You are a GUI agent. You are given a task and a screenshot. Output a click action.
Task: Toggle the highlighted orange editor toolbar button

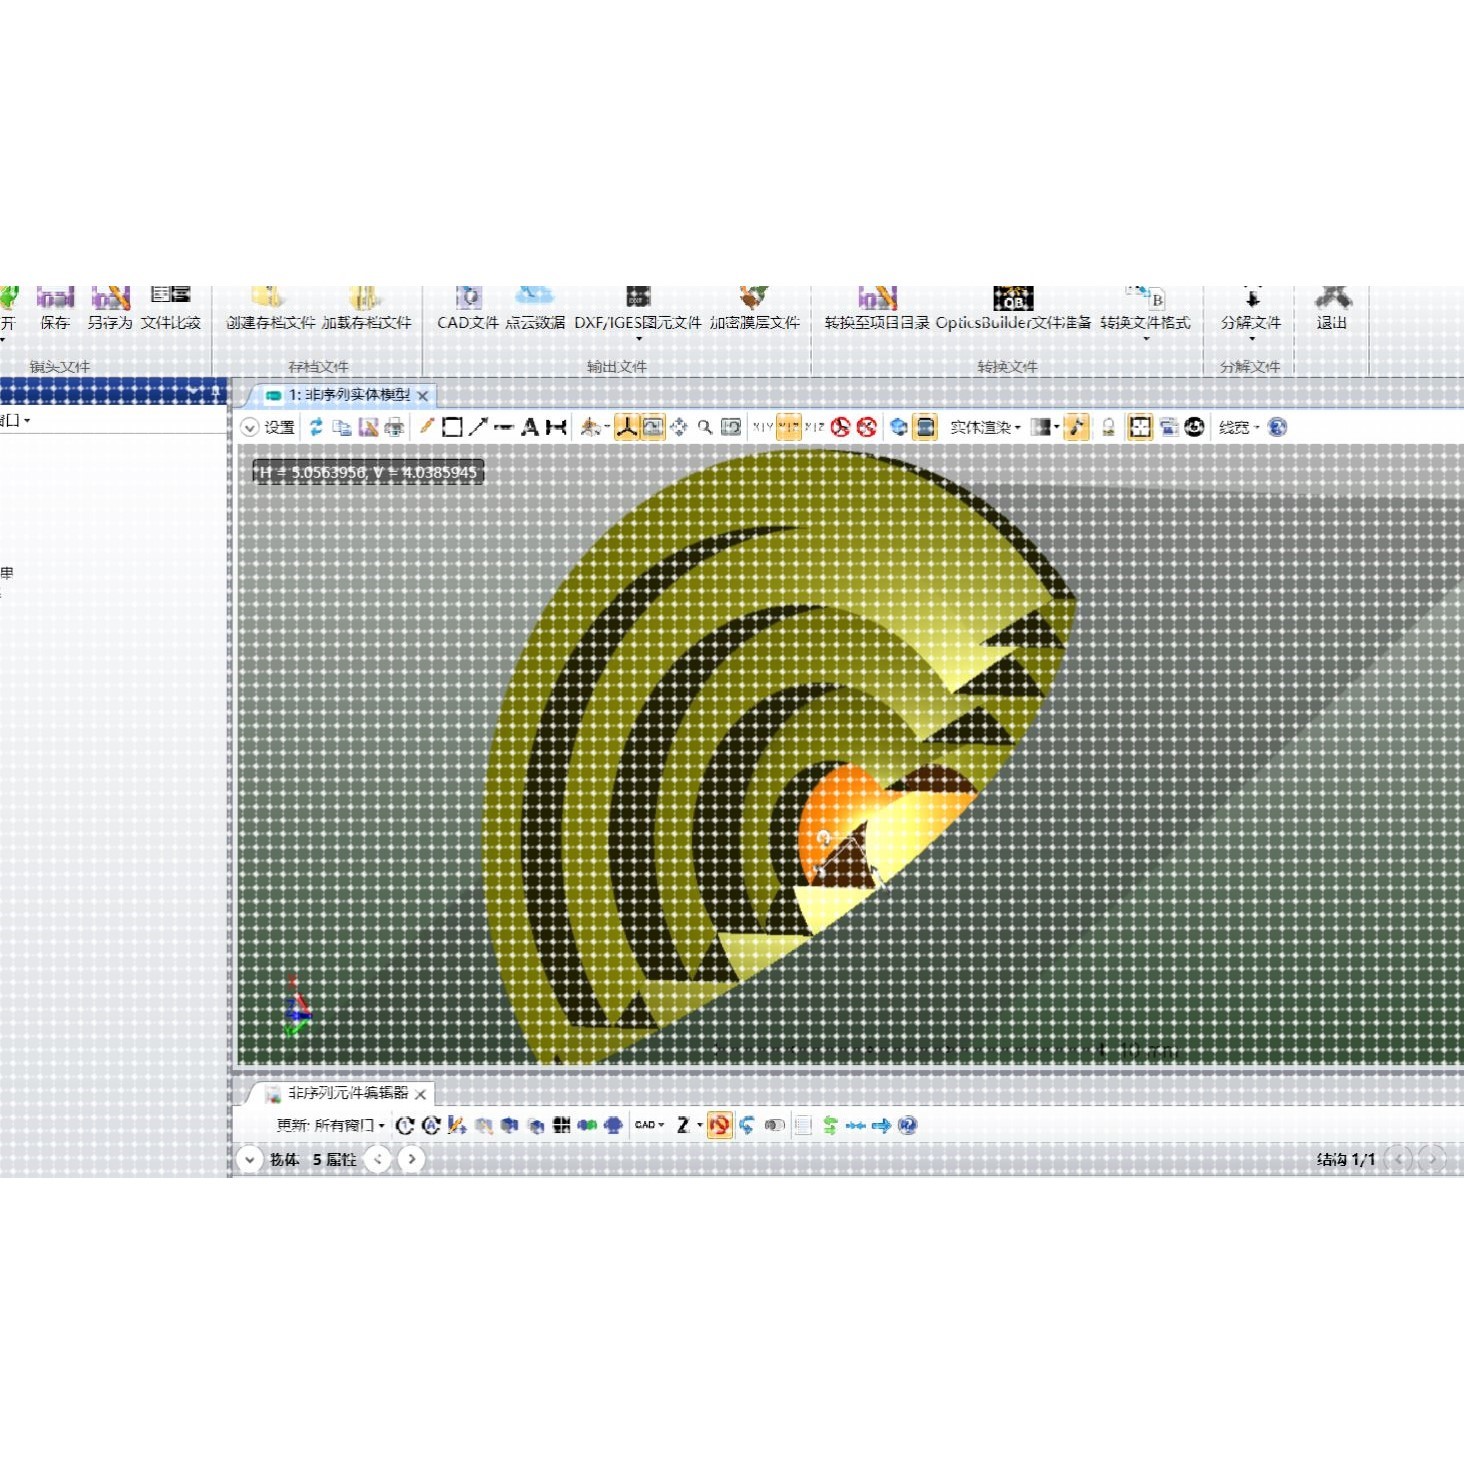pyautogui.click(x=720, y=1125)
